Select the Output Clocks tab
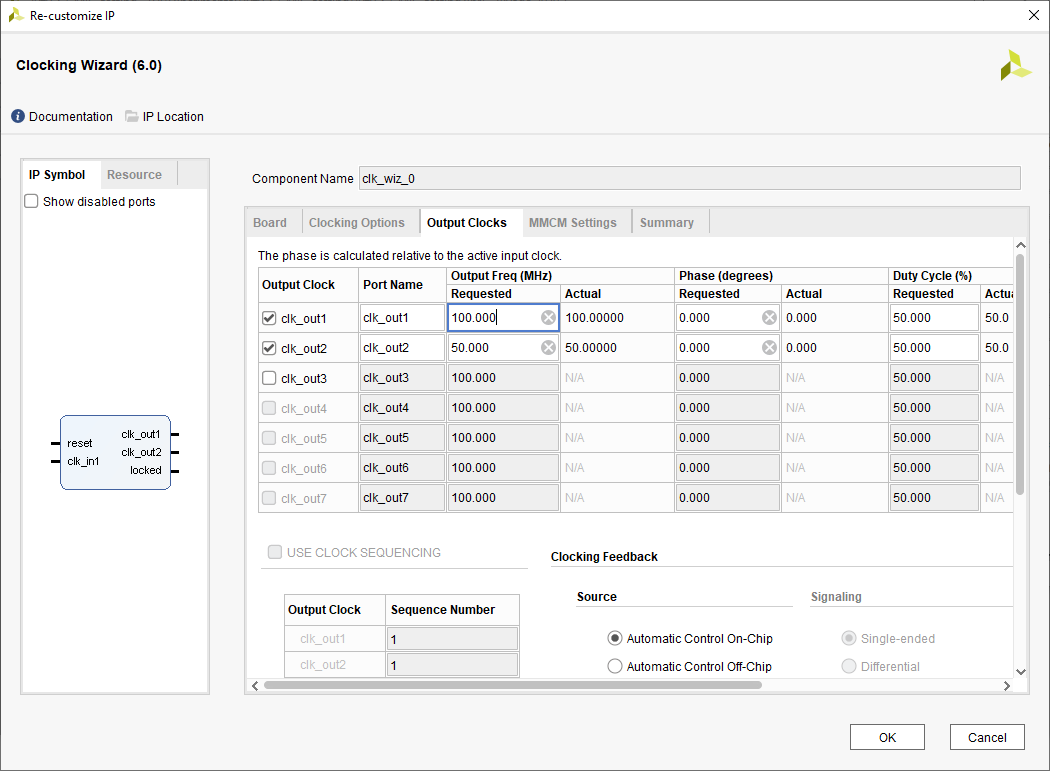 pos(467,222)
